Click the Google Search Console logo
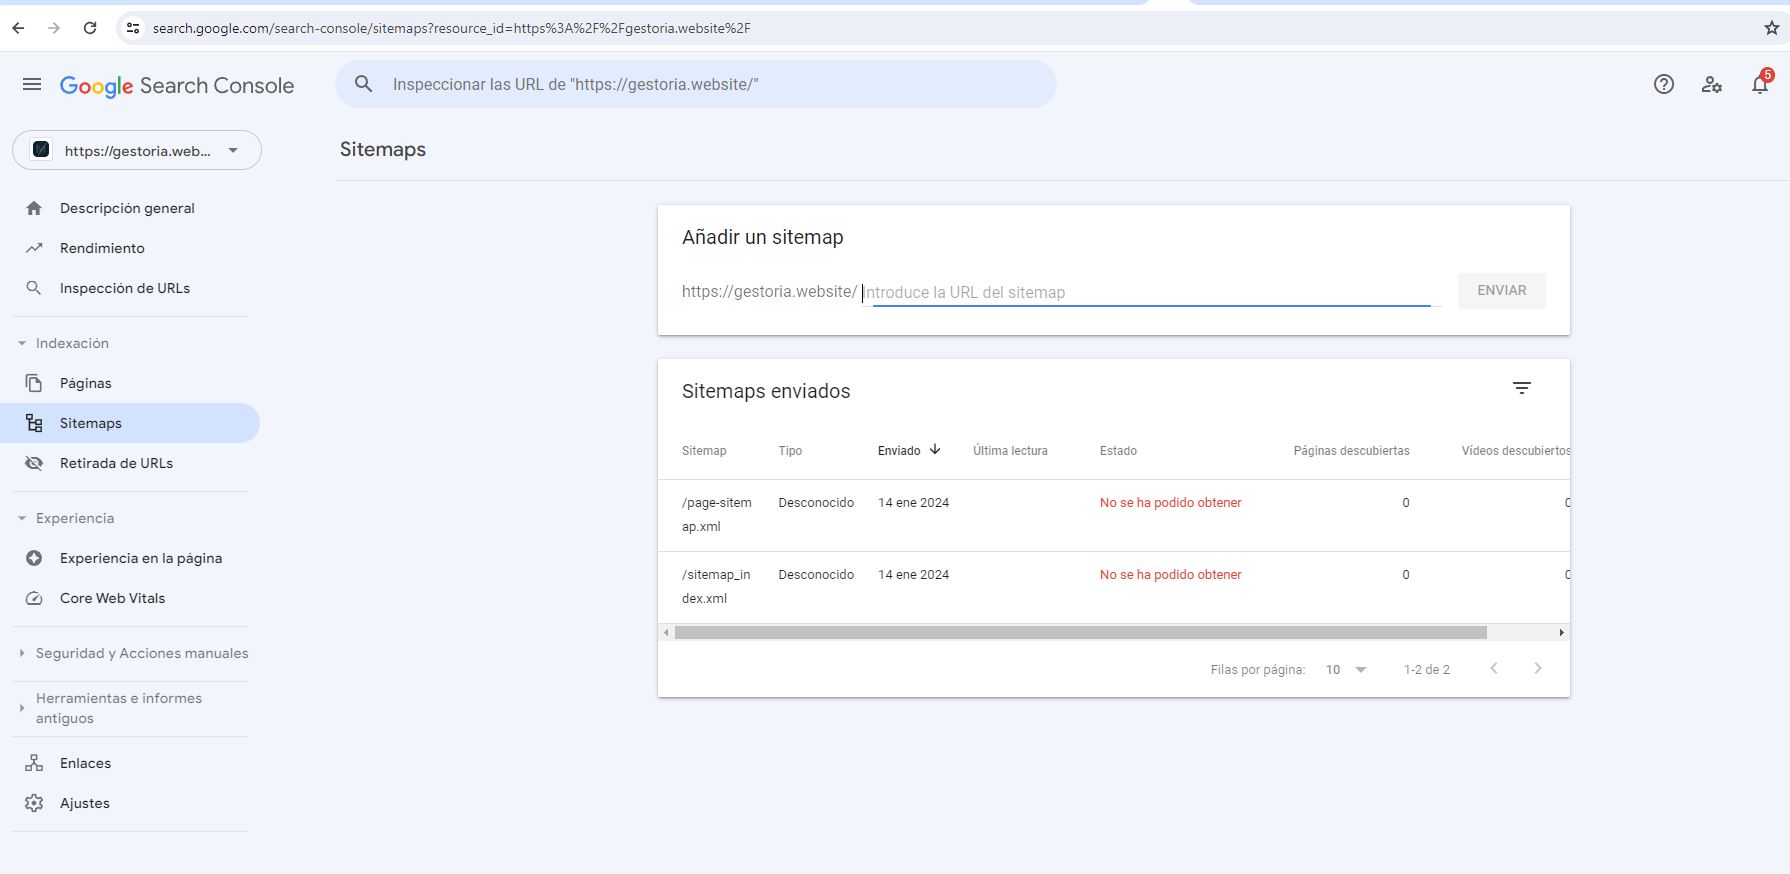Screen dimensions: 1790x874 (177, 86)
